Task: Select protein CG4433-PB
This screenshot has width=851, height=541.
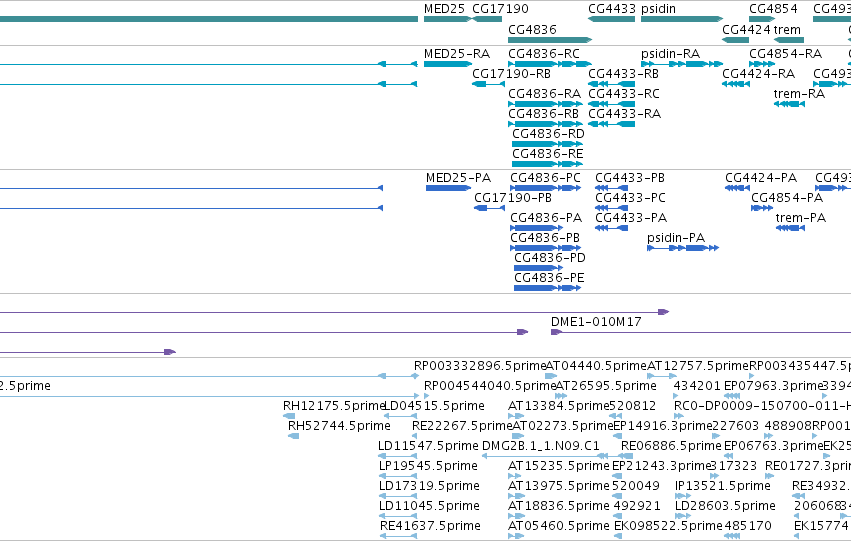Action: point(612,188)
